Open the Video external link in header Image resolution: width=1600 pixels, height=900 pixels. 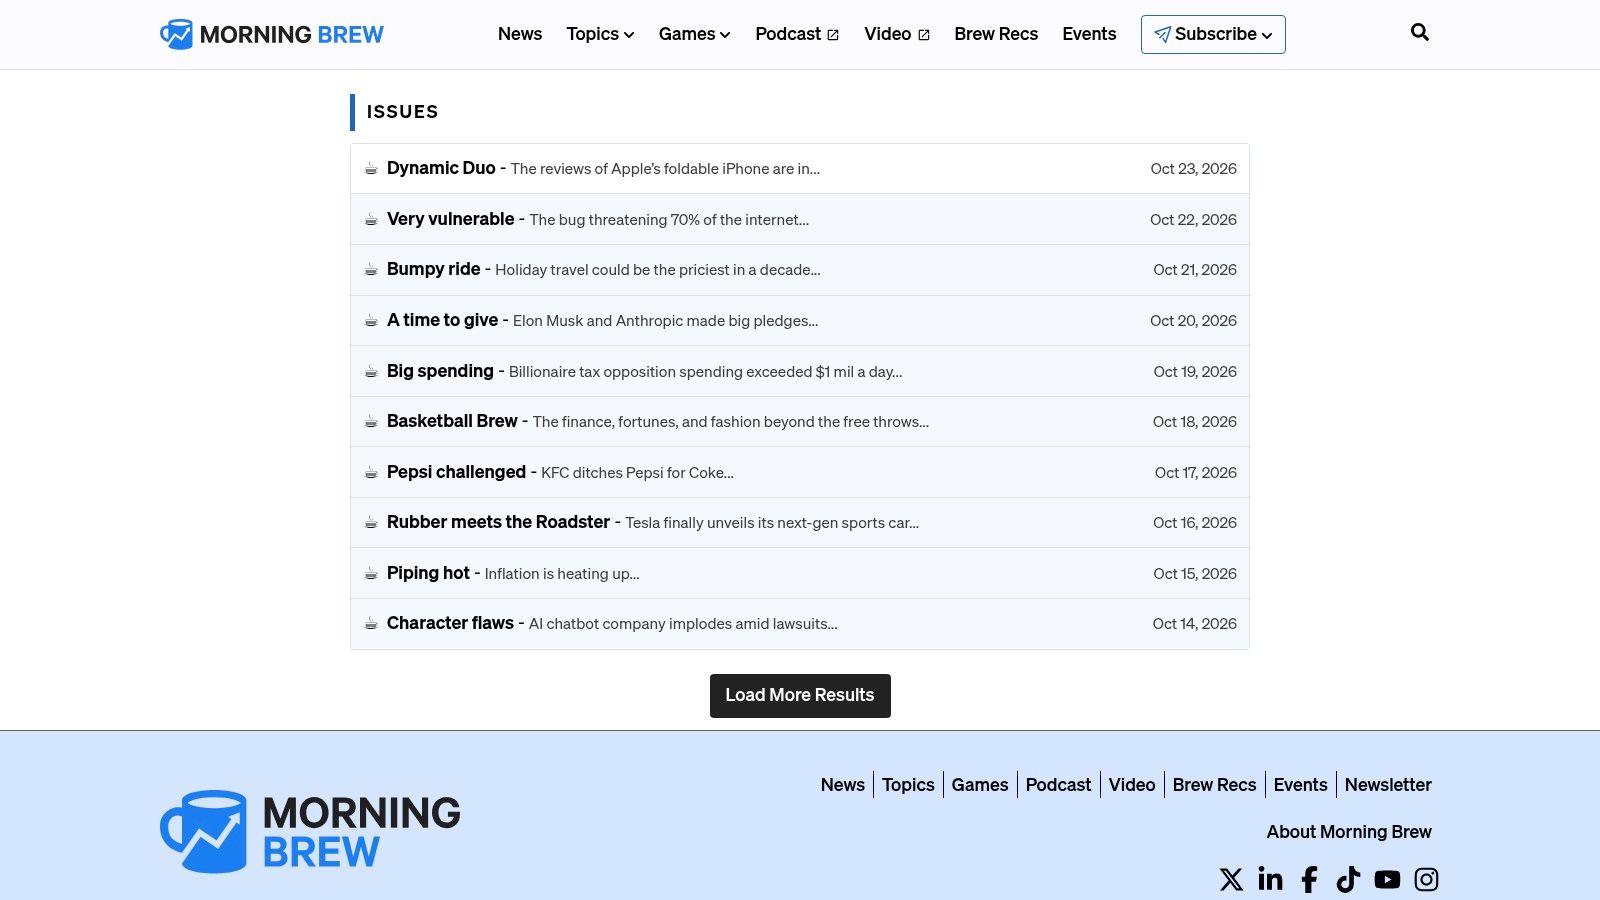[x=897, y=34]
